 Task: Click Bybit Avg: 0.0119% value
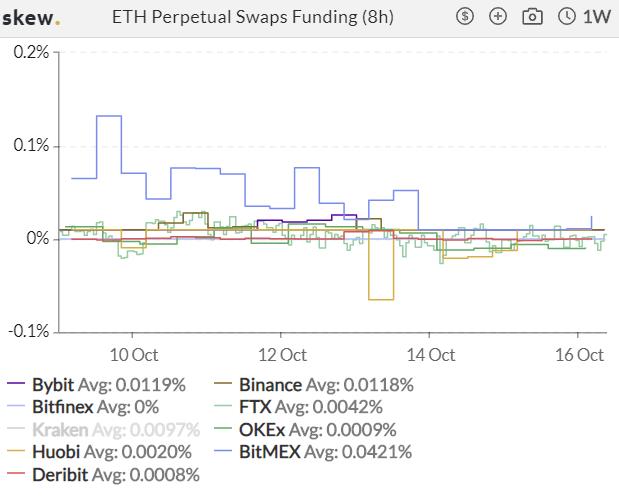coord(132,385)
